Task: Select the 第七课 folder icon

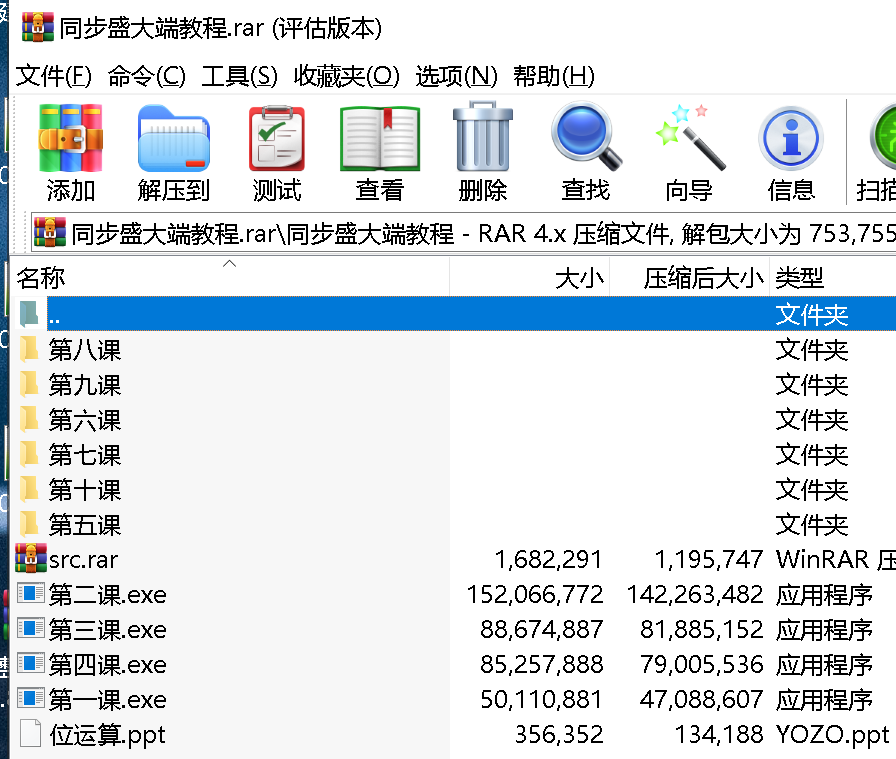Action: (x=29, y=454)
